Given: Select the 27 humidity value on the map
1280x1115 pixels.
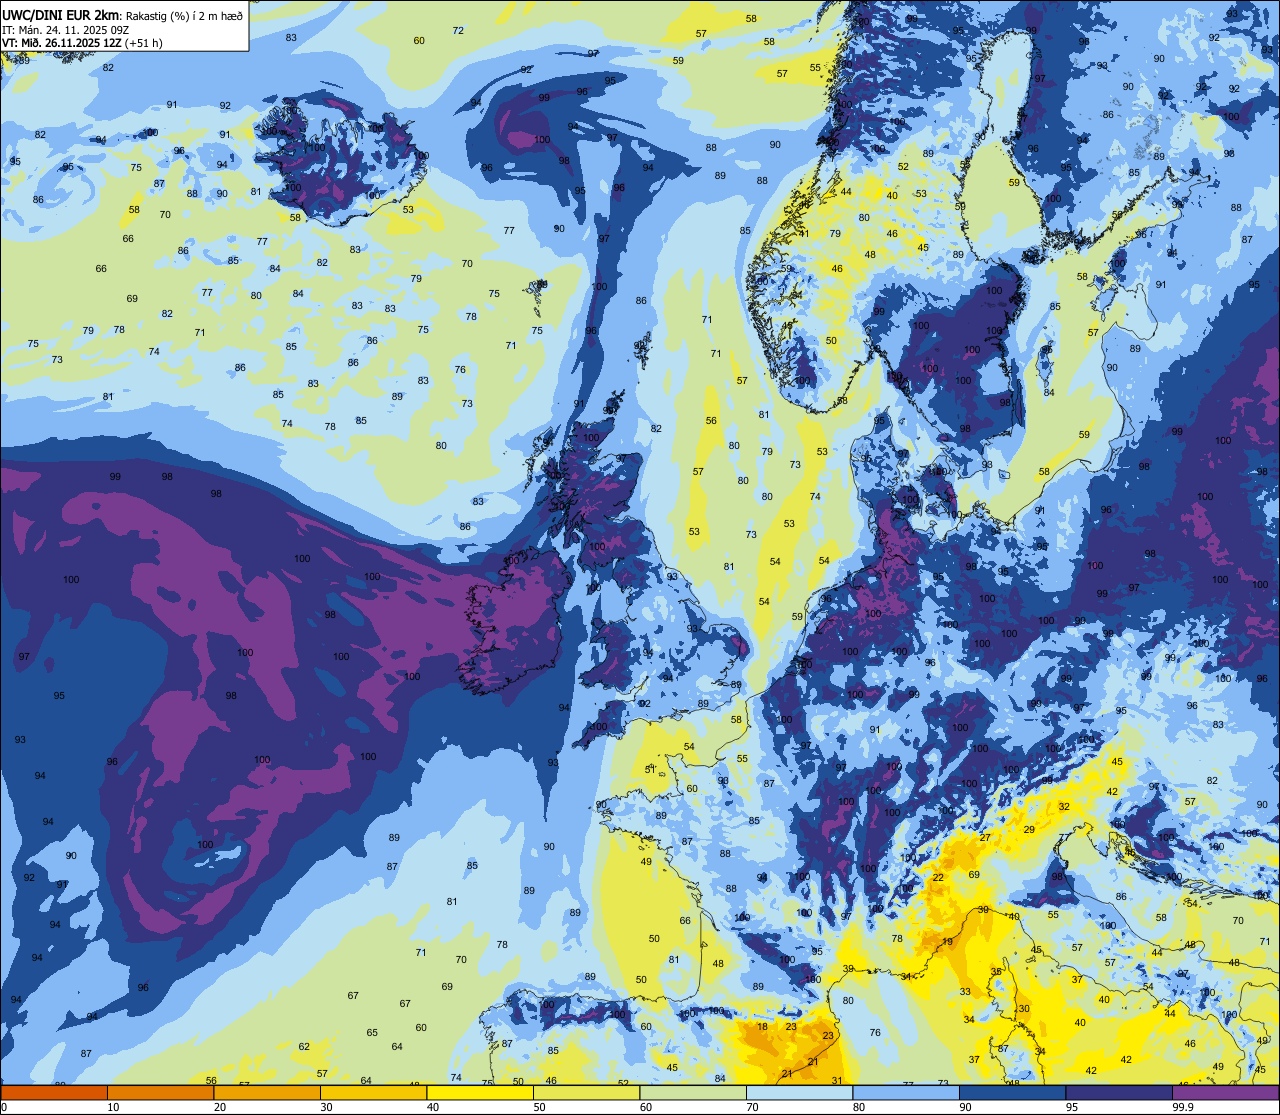Looking at the screenshot, I should (985, 838).
